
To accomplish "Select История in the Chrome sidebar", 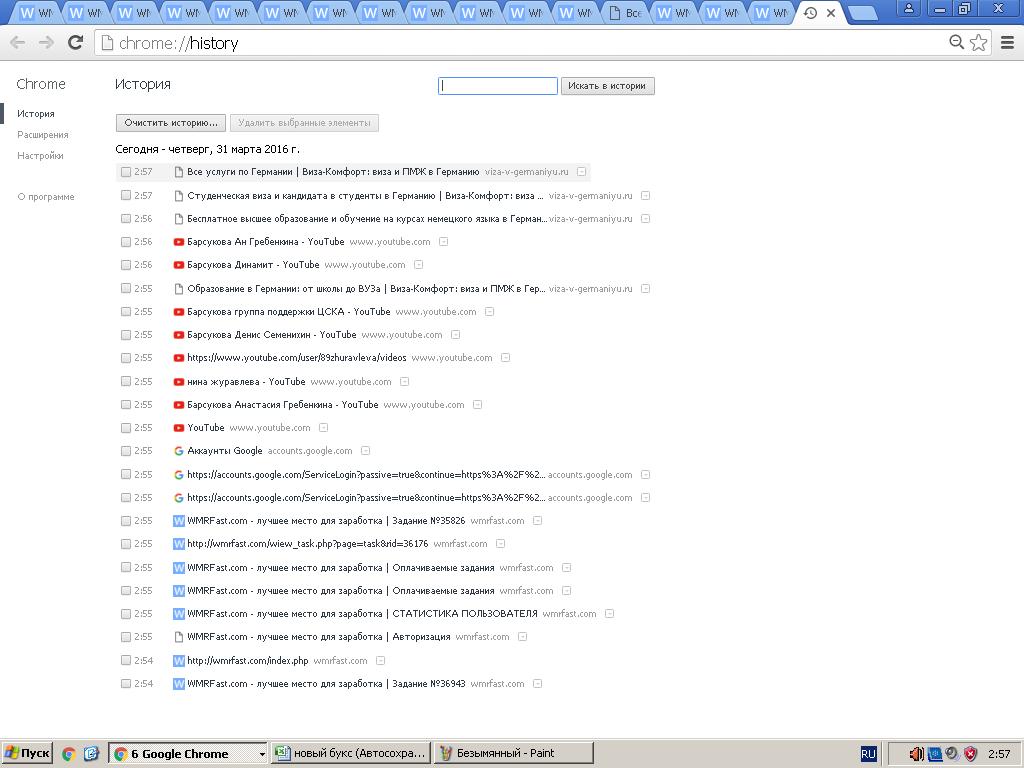I will (36, 114).
